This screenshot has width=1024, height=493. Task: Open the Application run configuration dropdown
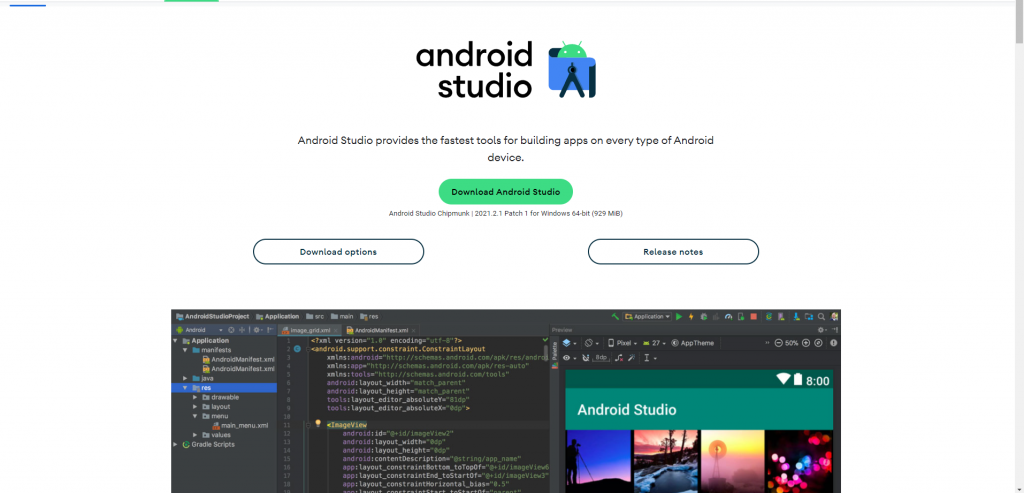pos(647,317)
